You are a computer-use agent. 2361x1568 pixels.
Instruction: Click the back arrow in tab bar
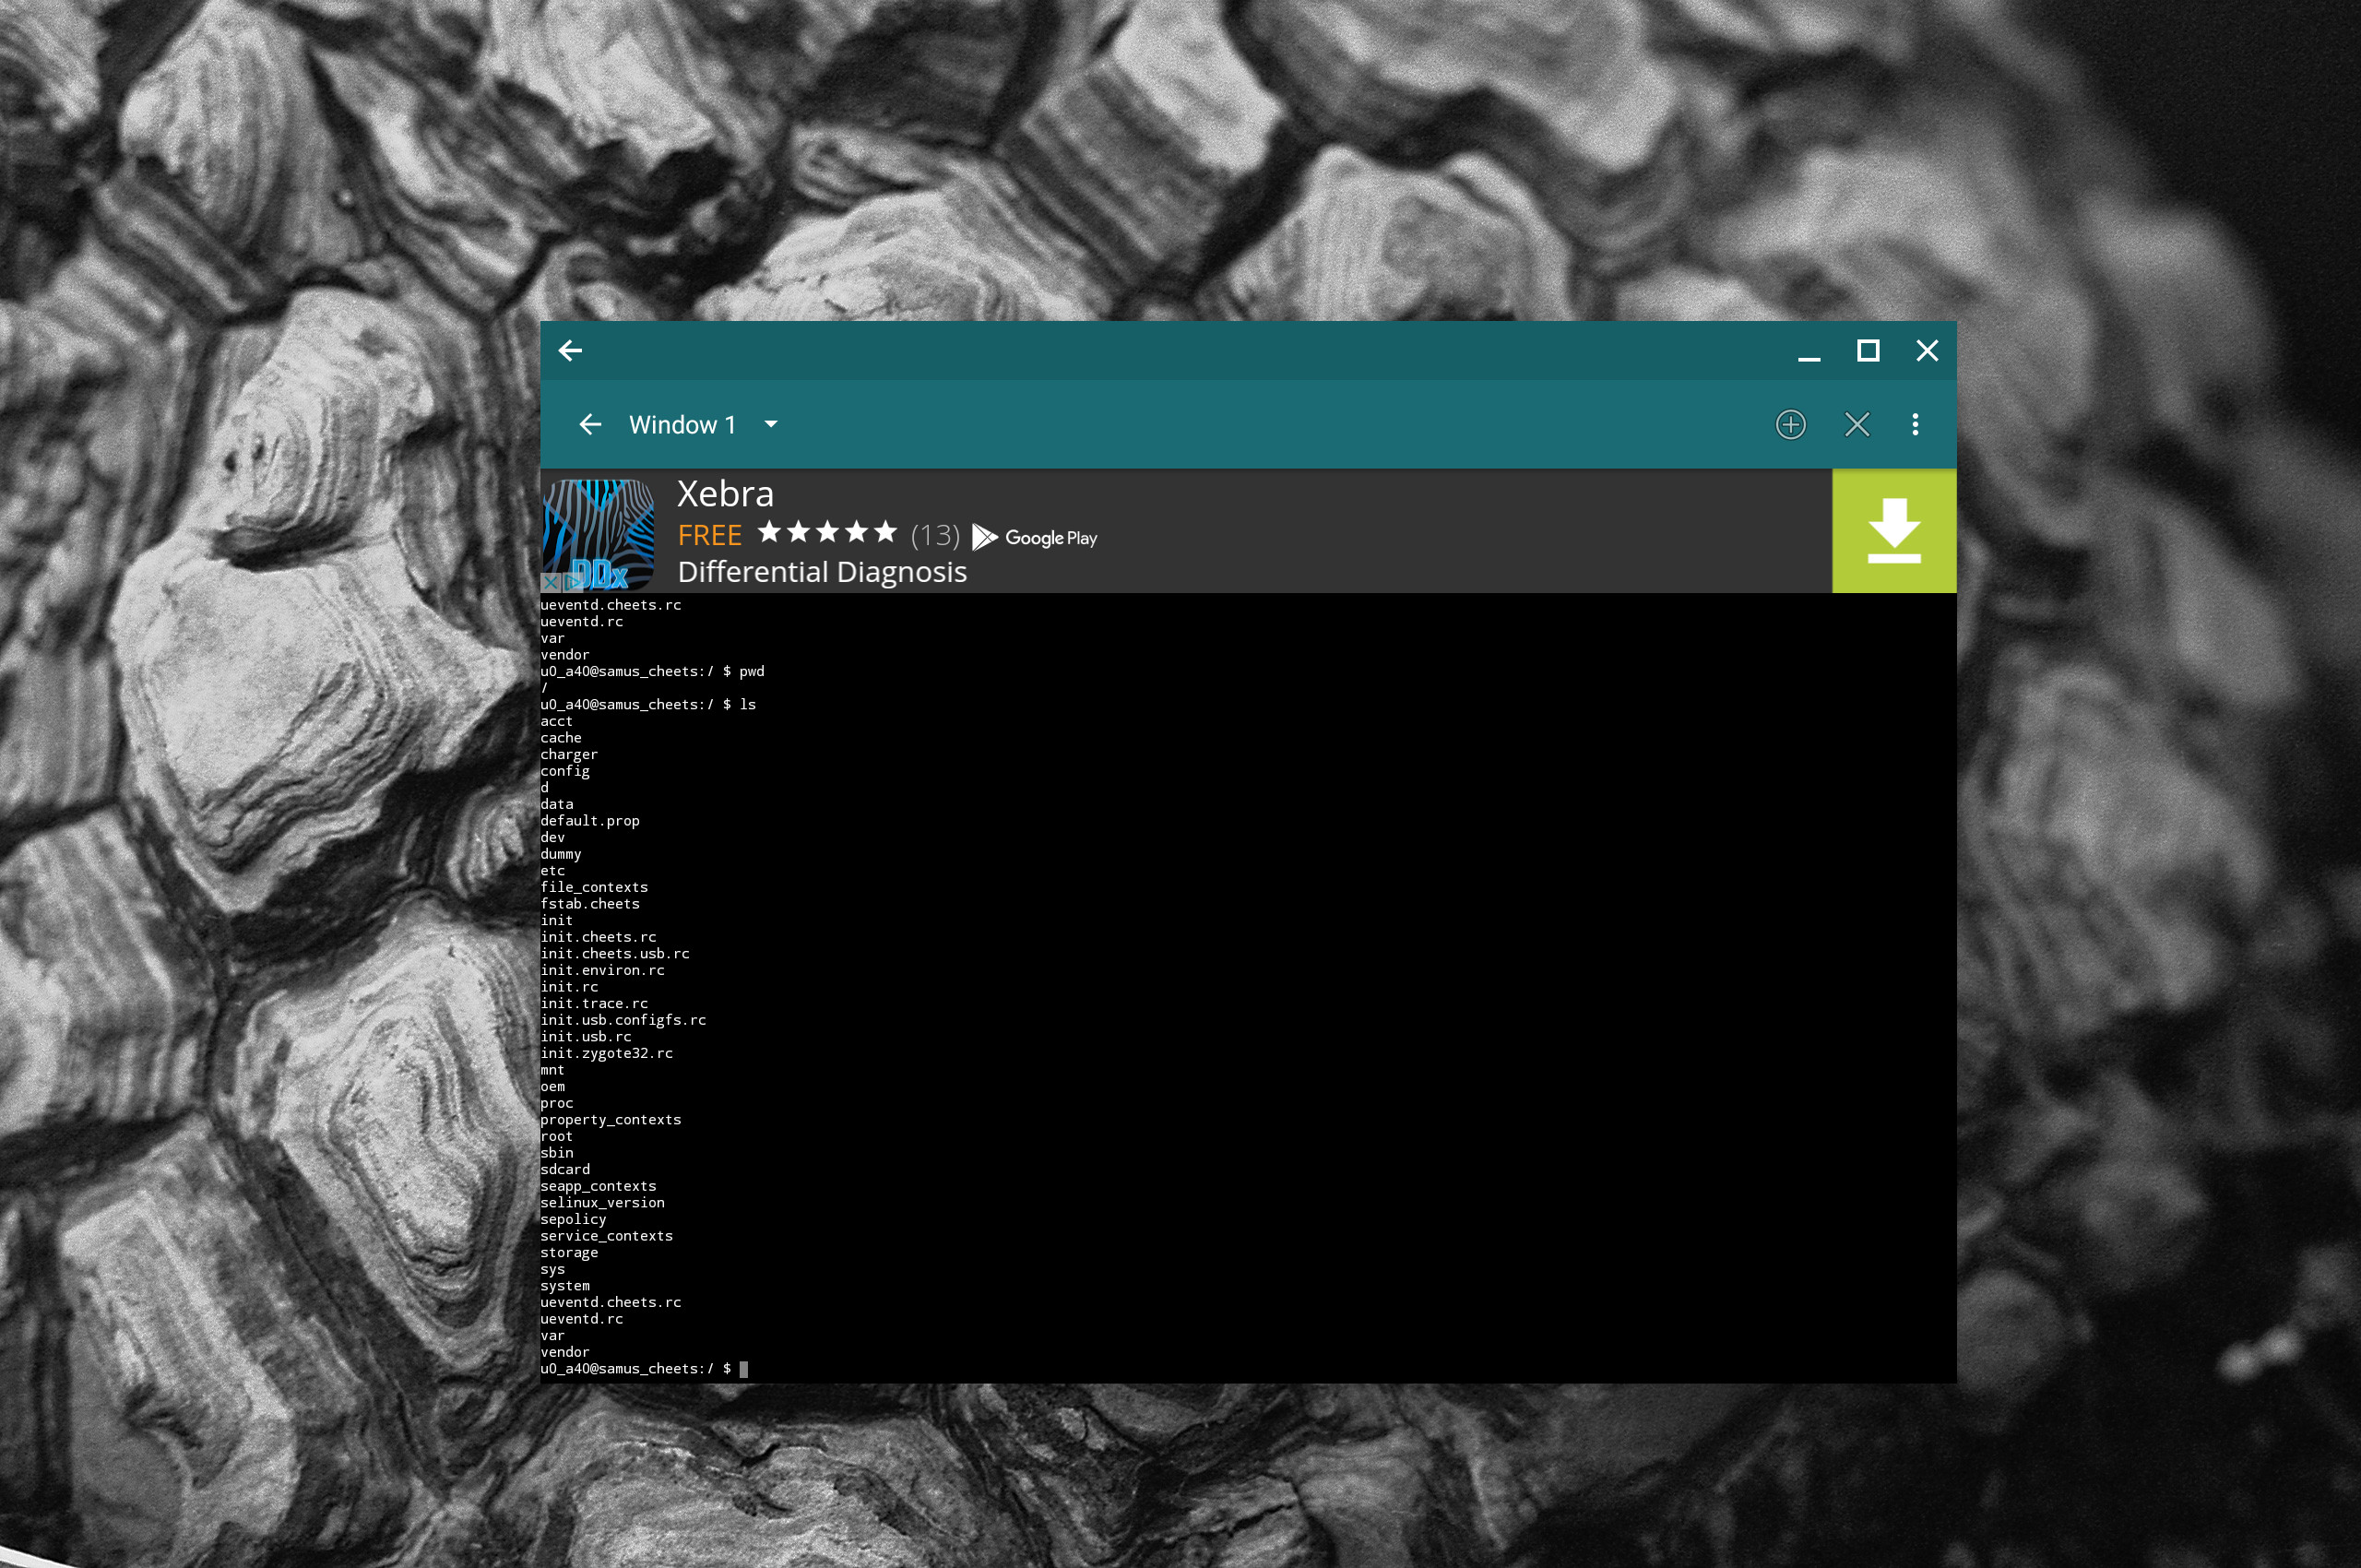pos(589,423)
